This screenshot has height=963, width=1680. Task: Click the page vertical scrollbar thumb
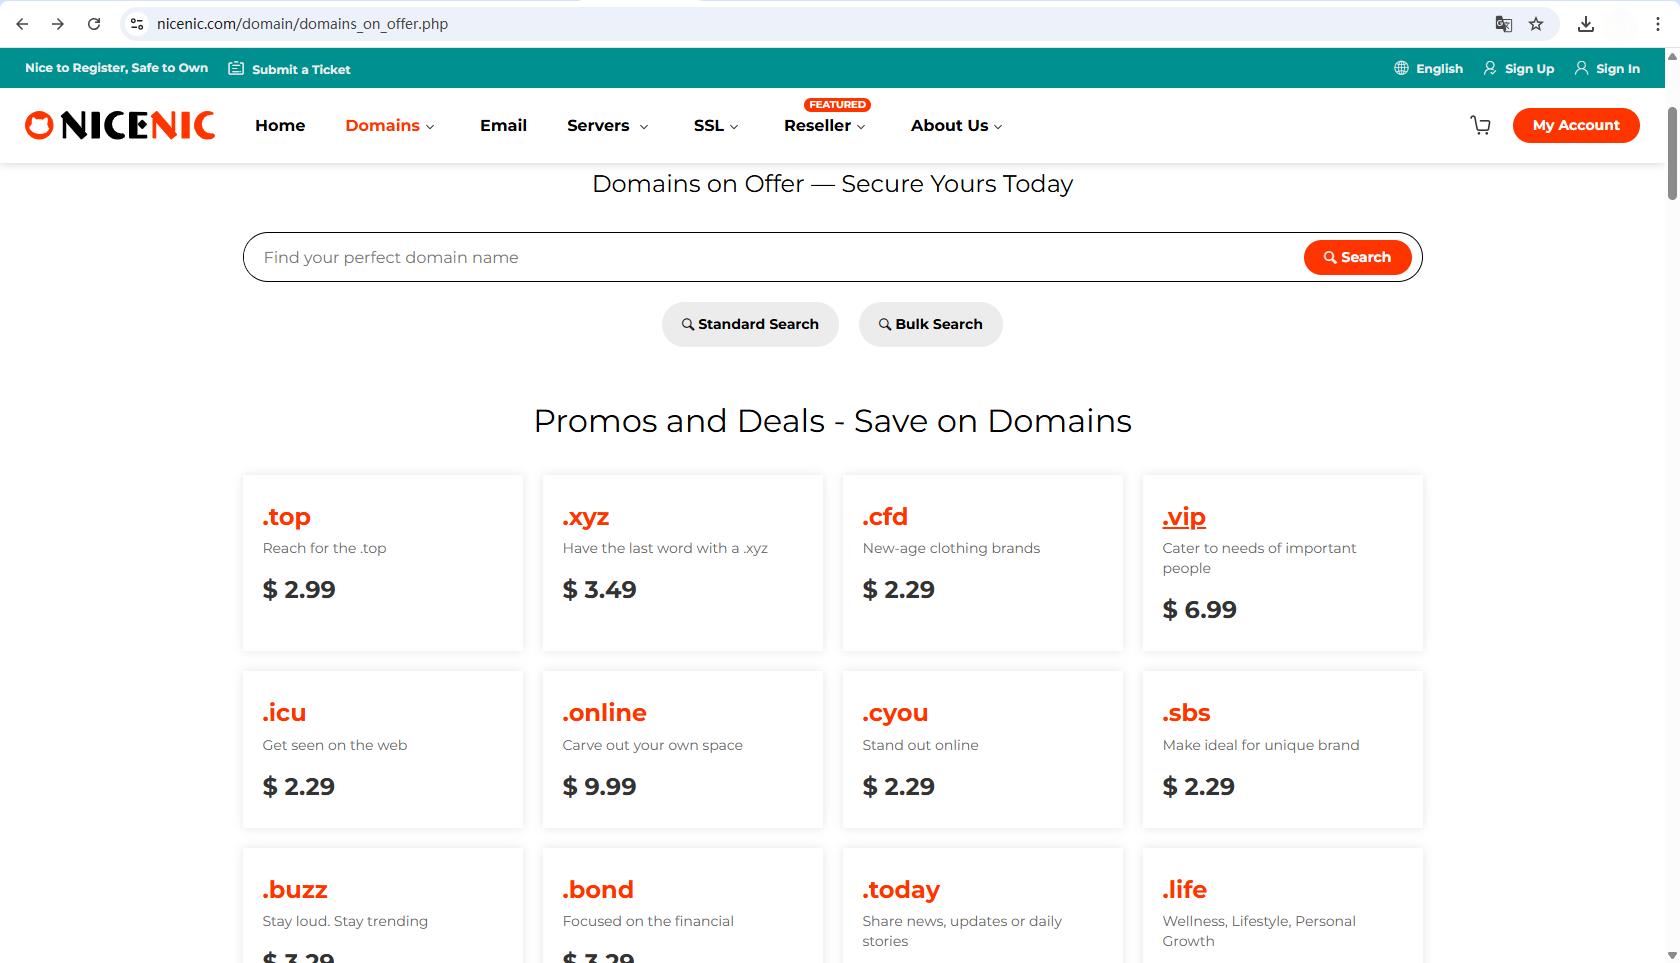coord(1672,152)
